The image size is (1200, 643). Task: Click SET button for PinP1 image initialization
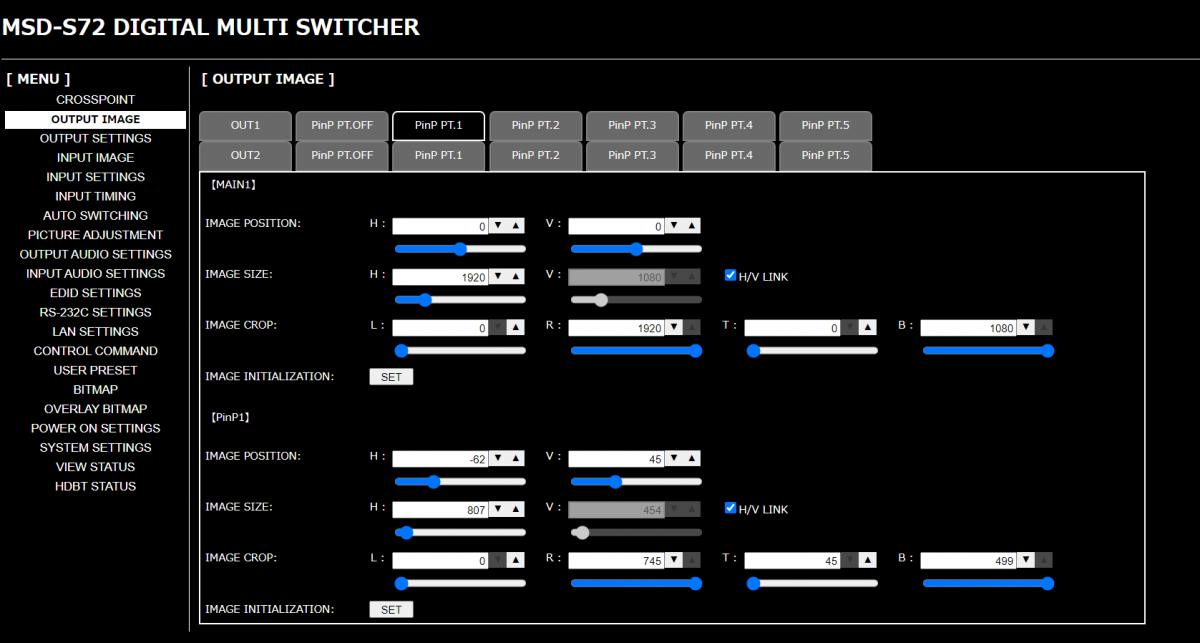[391, 609]
